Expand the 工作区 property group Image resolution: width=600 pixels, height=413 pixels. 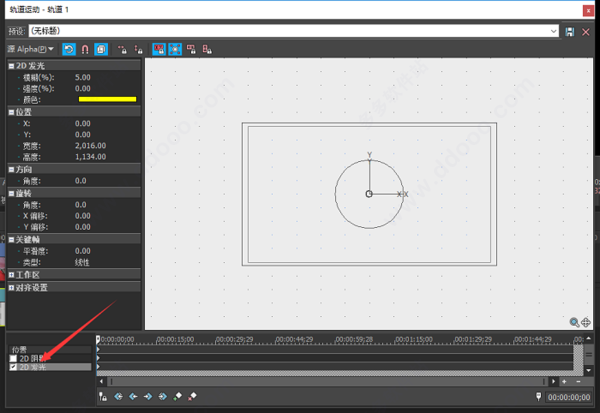(x=11, y=275)
